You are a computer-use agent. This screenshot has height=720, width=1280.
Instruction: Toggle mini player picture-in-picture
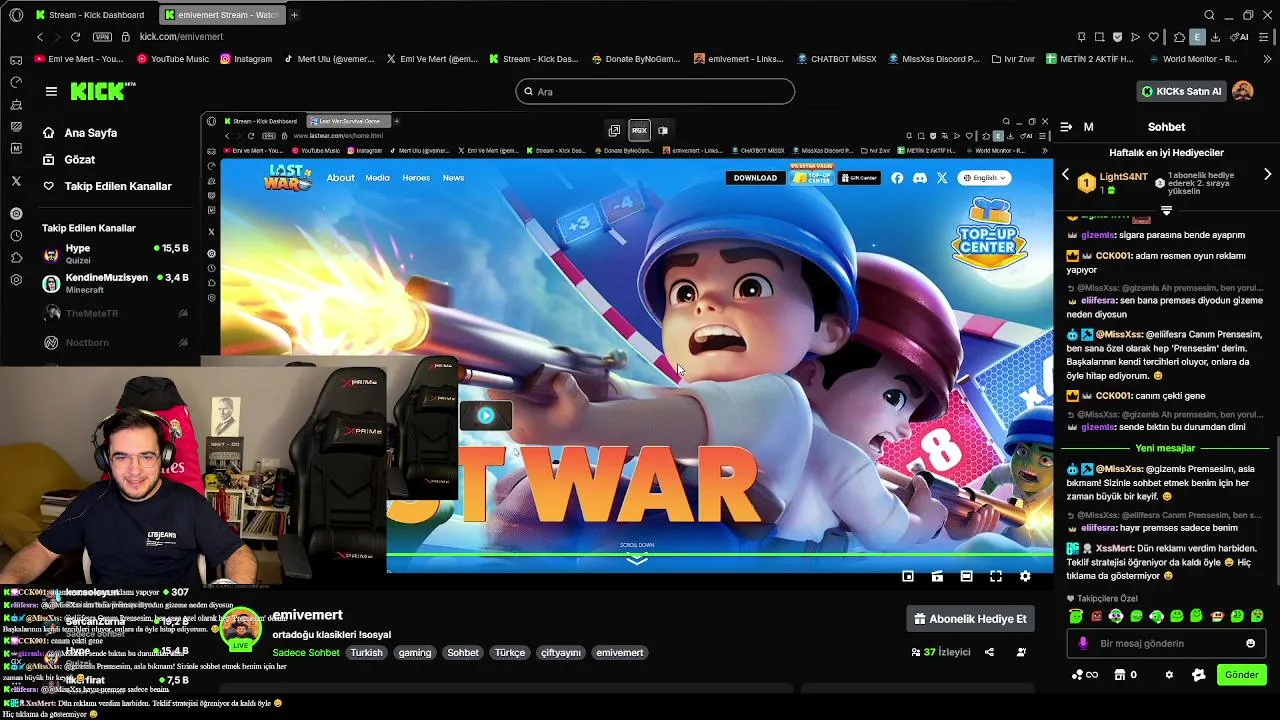click(x=908, y=576)
